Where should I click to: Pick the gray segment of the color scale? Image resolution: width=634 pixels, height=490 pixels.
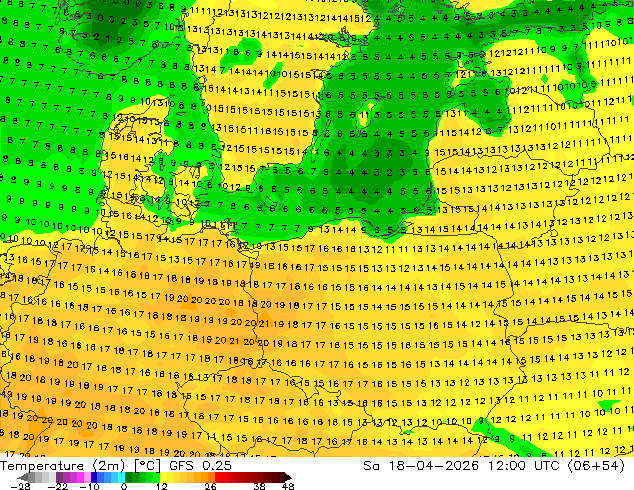pyautogui.click(x=32, y=477)
